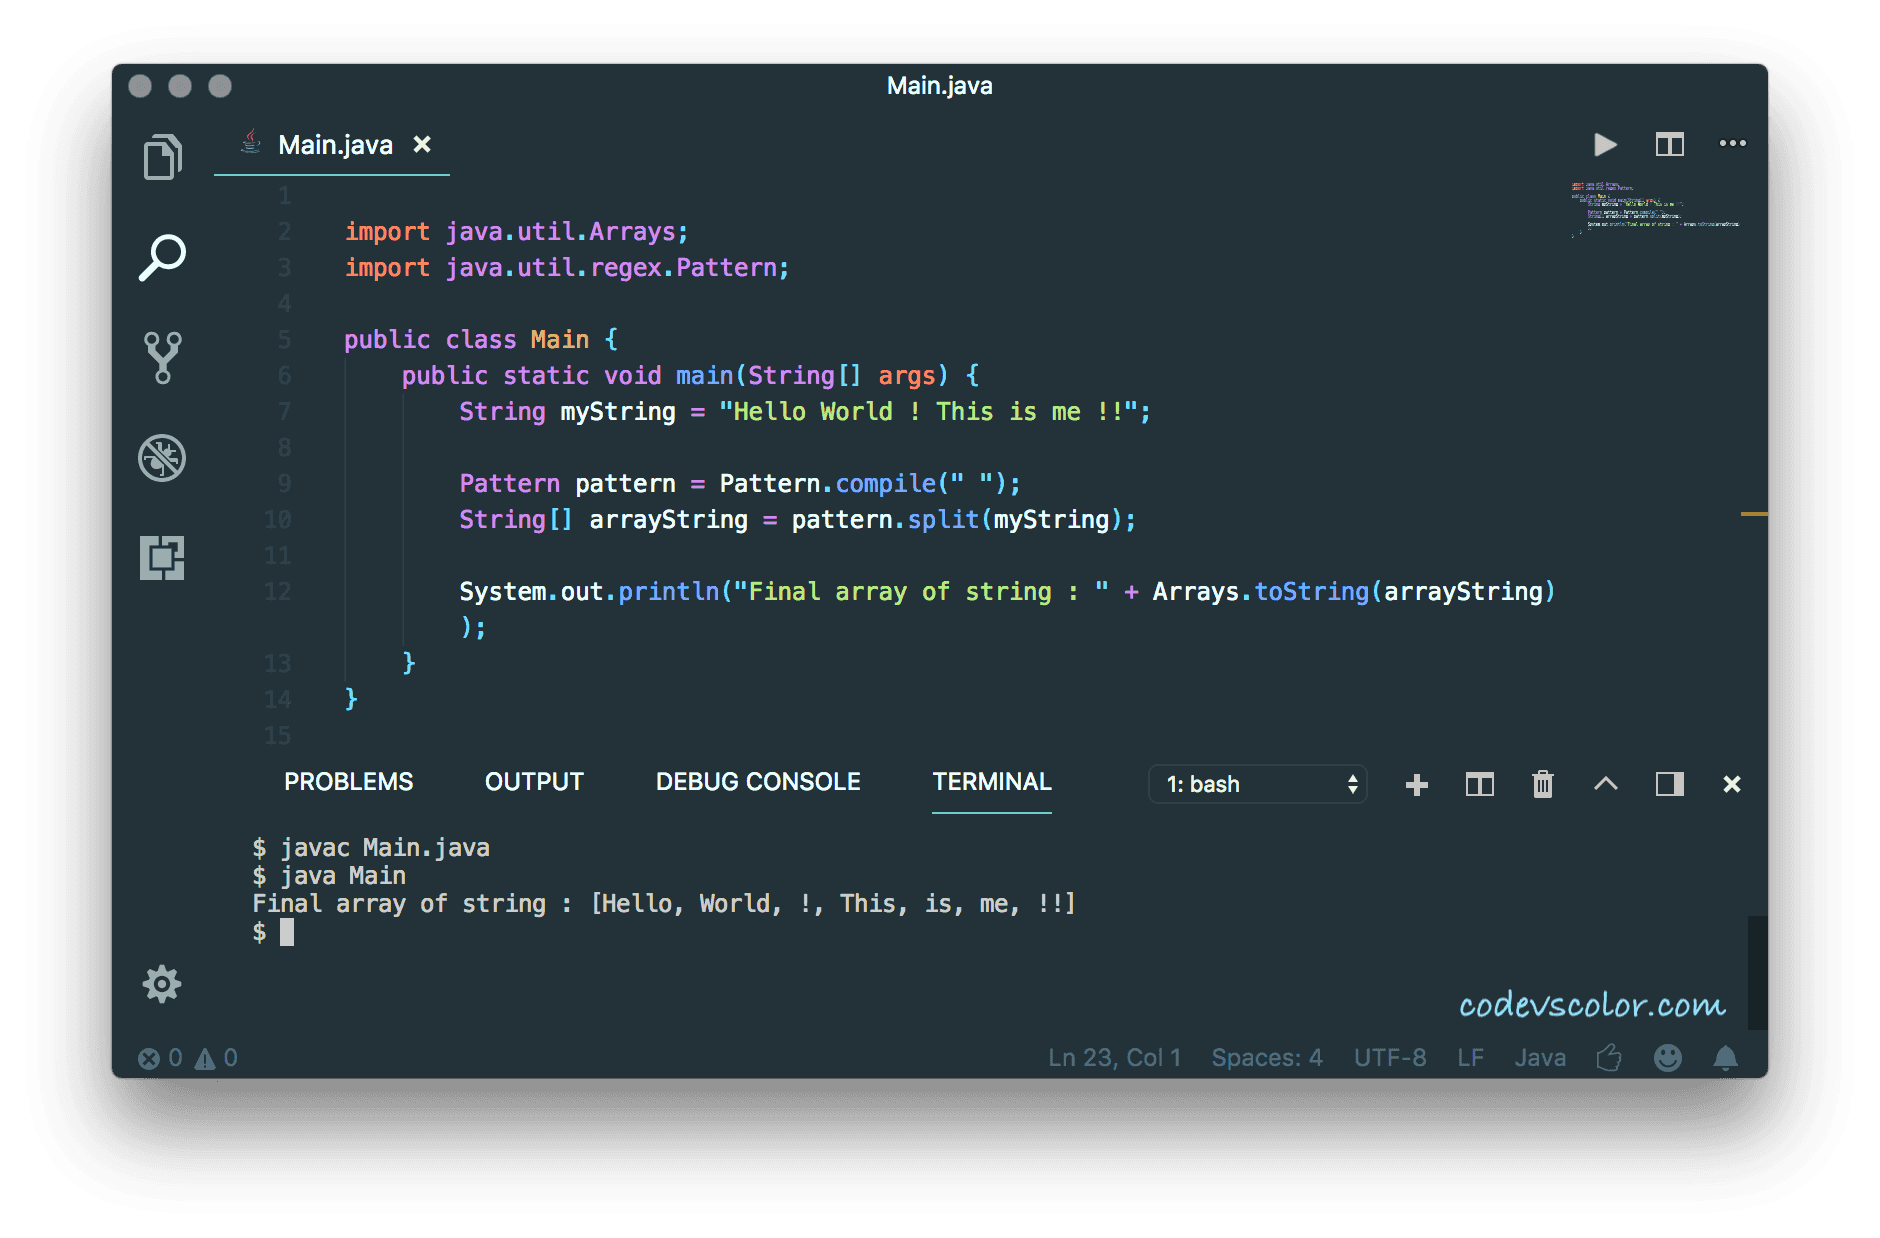Maximize the panel with the up chevron
The height and width of the screenshot is (1238, 1880).
click(x=1606, y=784)
